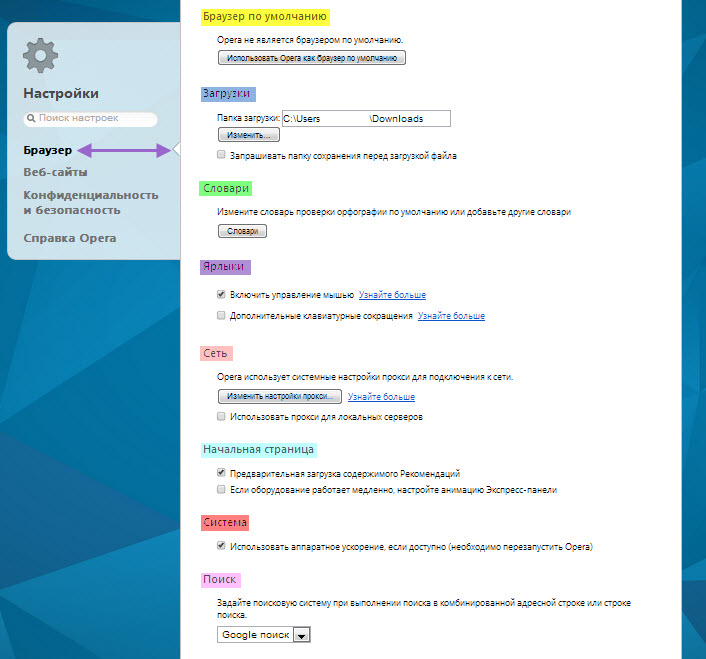Uncheck Включить управление мышью
706x659 pixels.
[x=221, y=294]
